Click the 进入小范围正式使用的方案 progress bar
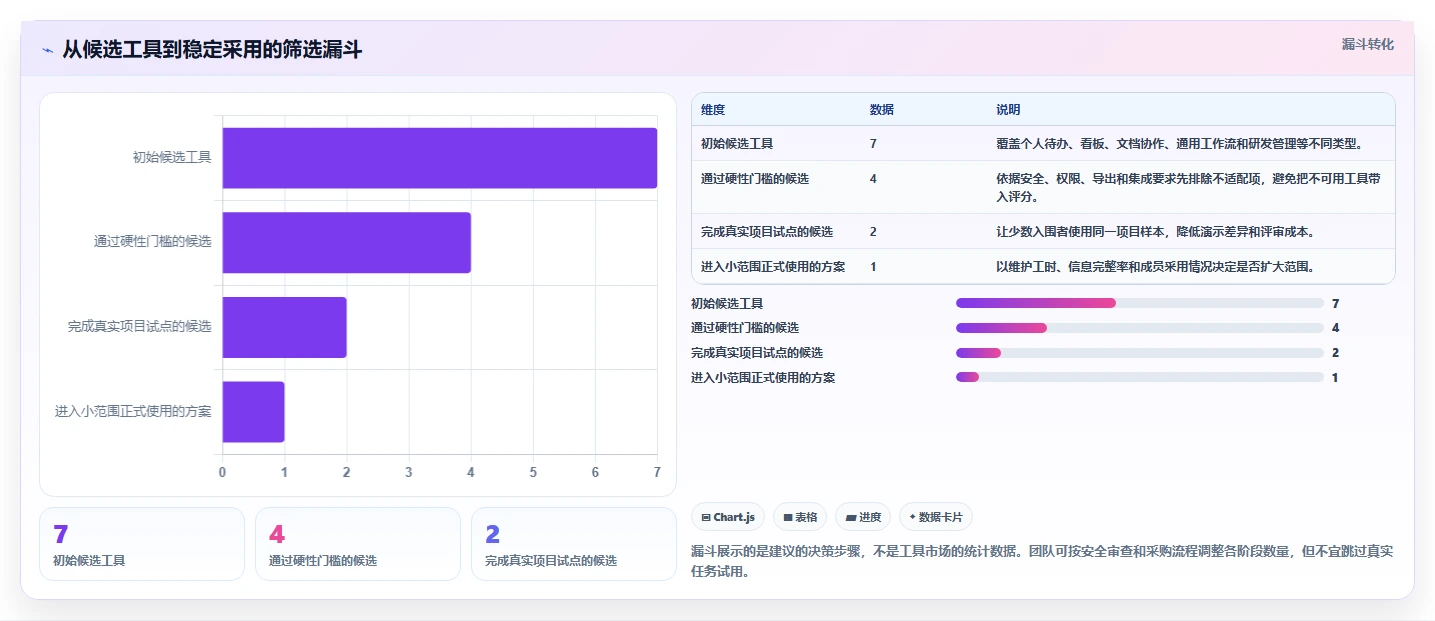This screenshot has height=621, width=1435. pyautogui.click(x=1140, y=378)
